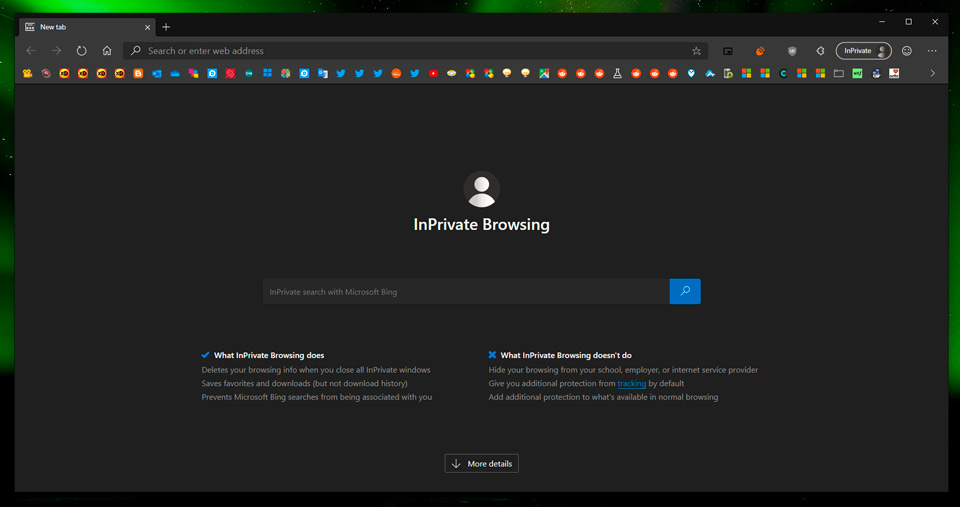Screen dimensions: 960x507
Task: Click the blue Bing search button
Action: (685, 291)
